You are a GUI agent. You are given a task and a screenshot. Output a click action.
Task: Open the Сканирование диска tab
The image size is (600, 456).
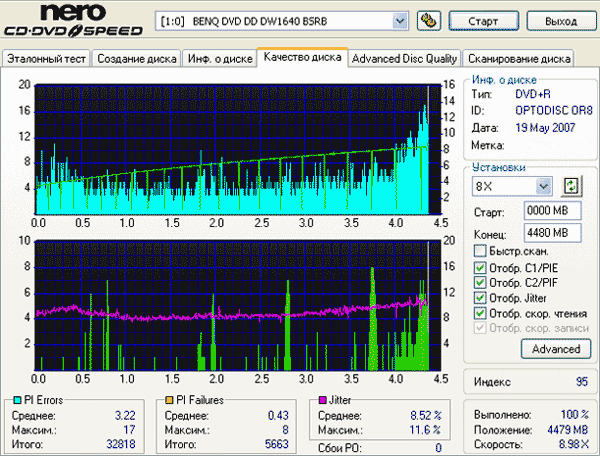point(519,59)
